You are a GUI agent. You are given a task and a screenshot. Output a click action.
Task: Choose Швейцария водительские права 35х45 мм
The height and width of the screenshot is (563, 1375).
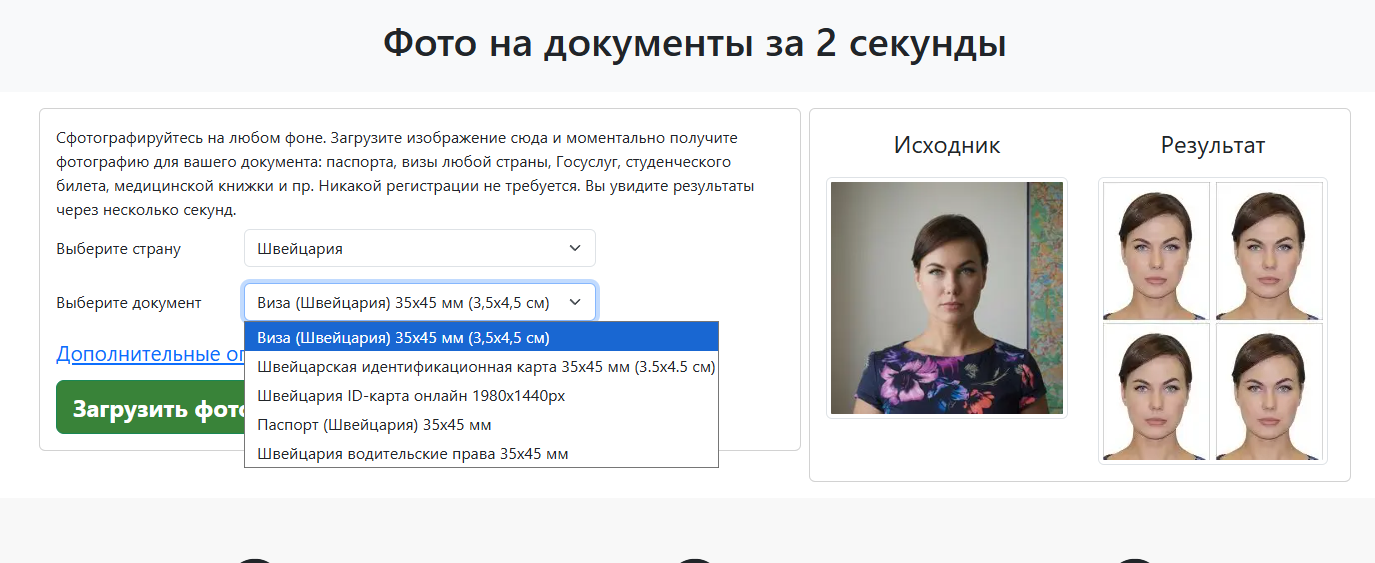[481, 454]
